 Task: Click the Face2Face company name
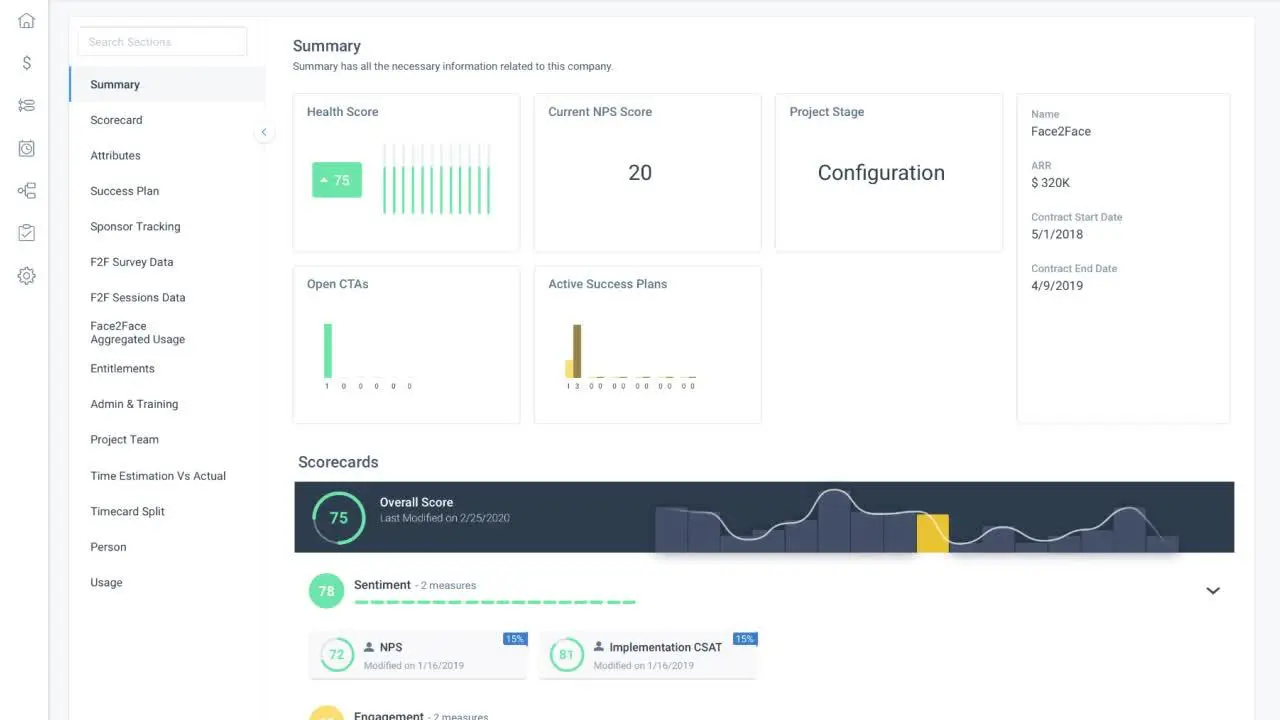1061,131
